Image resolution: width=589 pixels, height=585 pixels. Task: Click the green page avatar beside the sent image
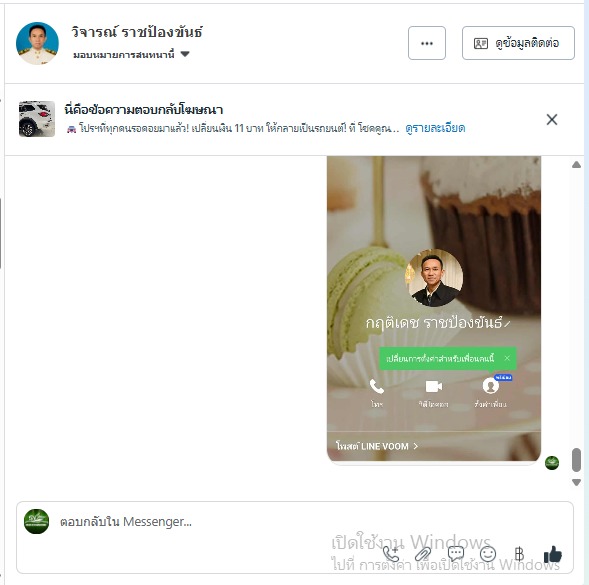(x=552, y=463)
